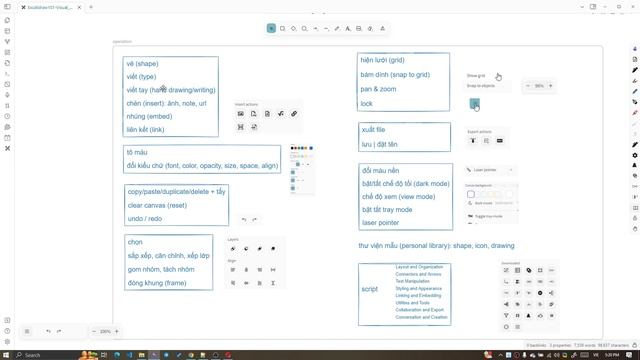Click the 3 properties status bar entry

click(560, 345)
